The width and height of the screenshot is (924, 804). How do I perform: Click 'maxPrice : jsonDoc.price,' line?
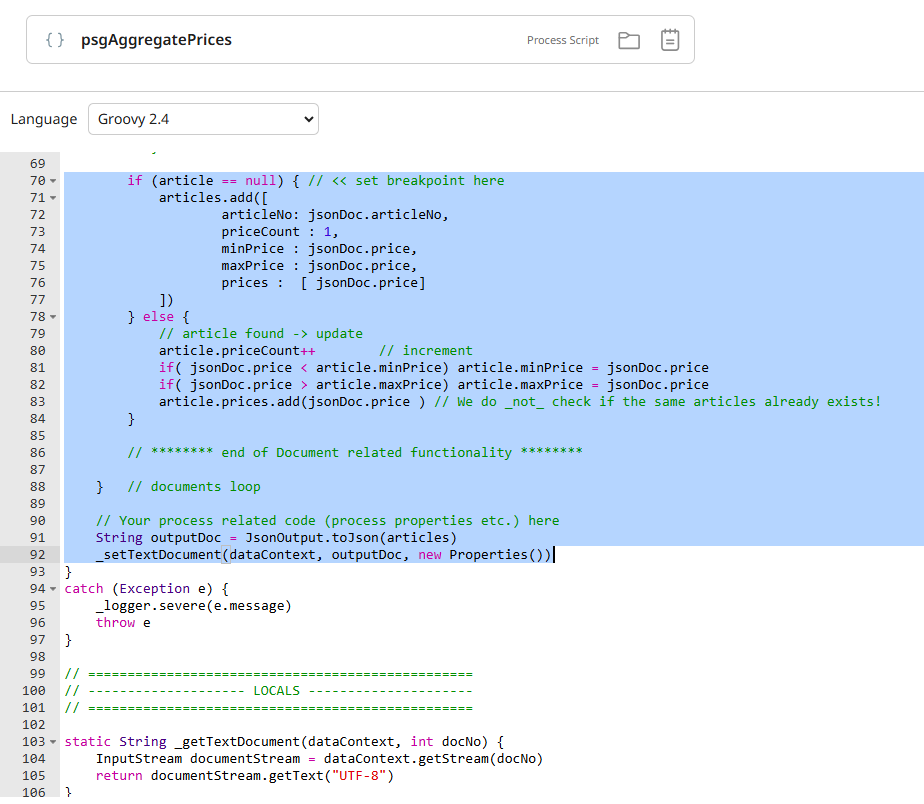pyautogui.click(x=319, y=266)
